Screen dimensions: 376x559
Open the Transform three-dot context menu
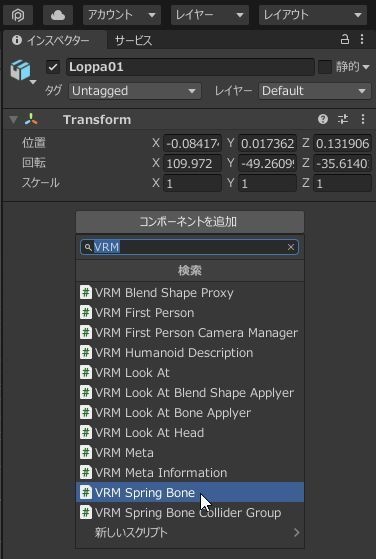(x=363, y=119)
